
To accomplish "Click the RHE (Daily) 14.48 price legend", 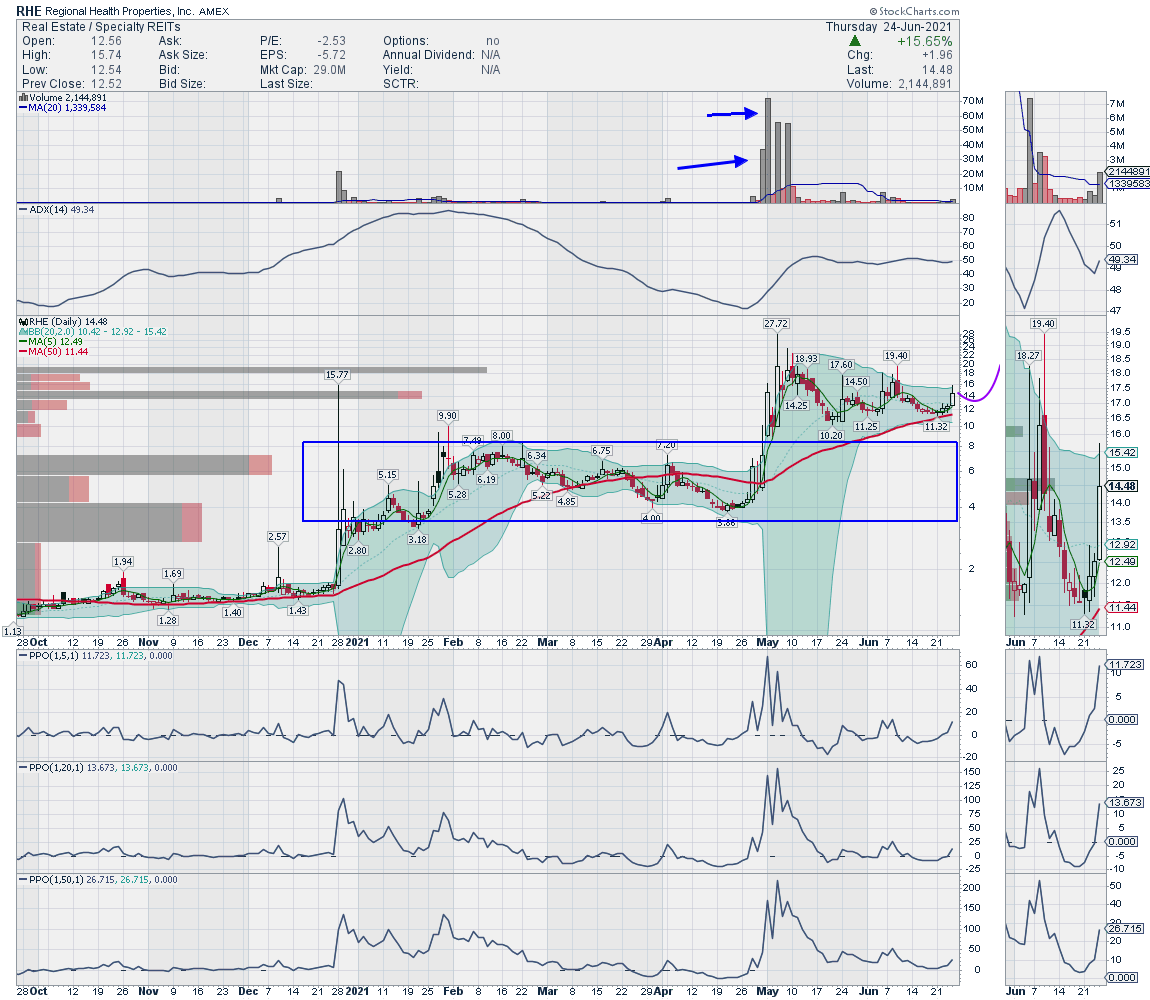I will 64,321.
